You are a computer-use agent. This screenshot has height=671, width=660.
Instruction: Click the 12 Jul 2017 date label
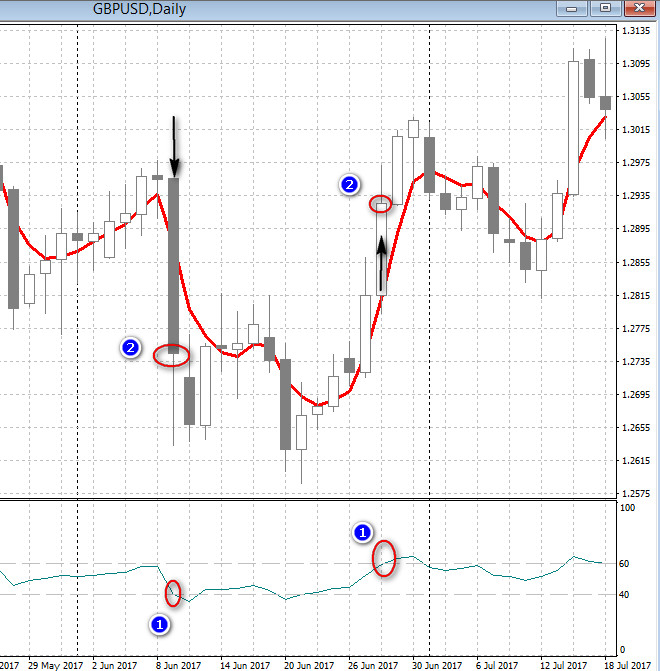coord(564,665)
